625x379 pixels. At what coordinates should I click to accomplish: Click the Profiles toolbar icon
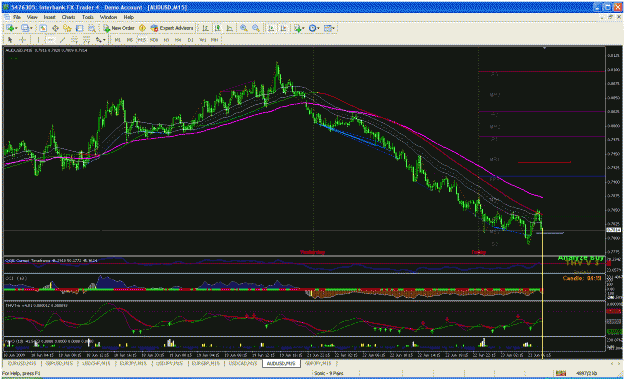[x=25, y=28]
